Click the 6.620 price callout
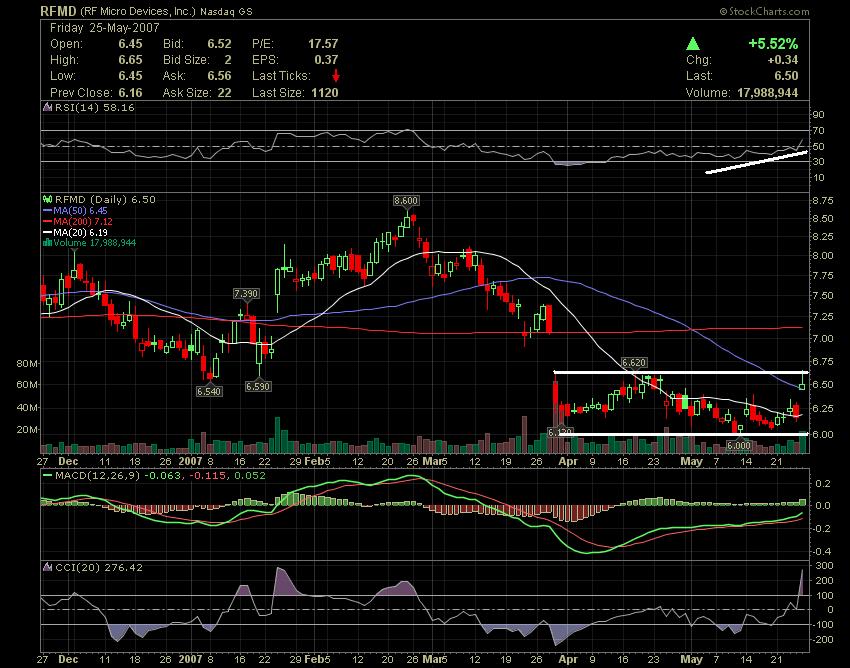Image resolution: width=850 pixels, height=668 pixels. 634,363
